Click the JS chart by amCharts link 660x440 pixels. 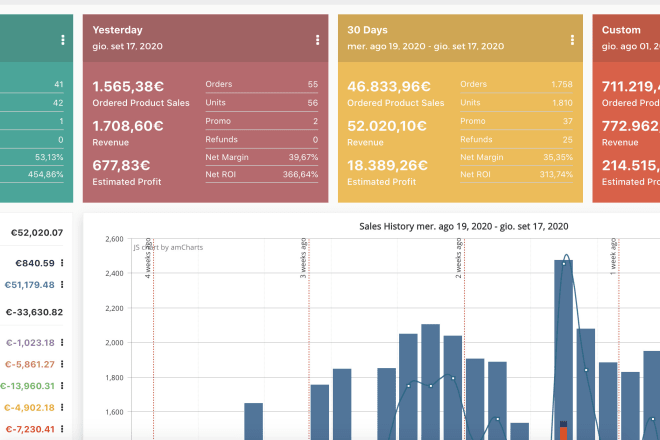(168, 247)
